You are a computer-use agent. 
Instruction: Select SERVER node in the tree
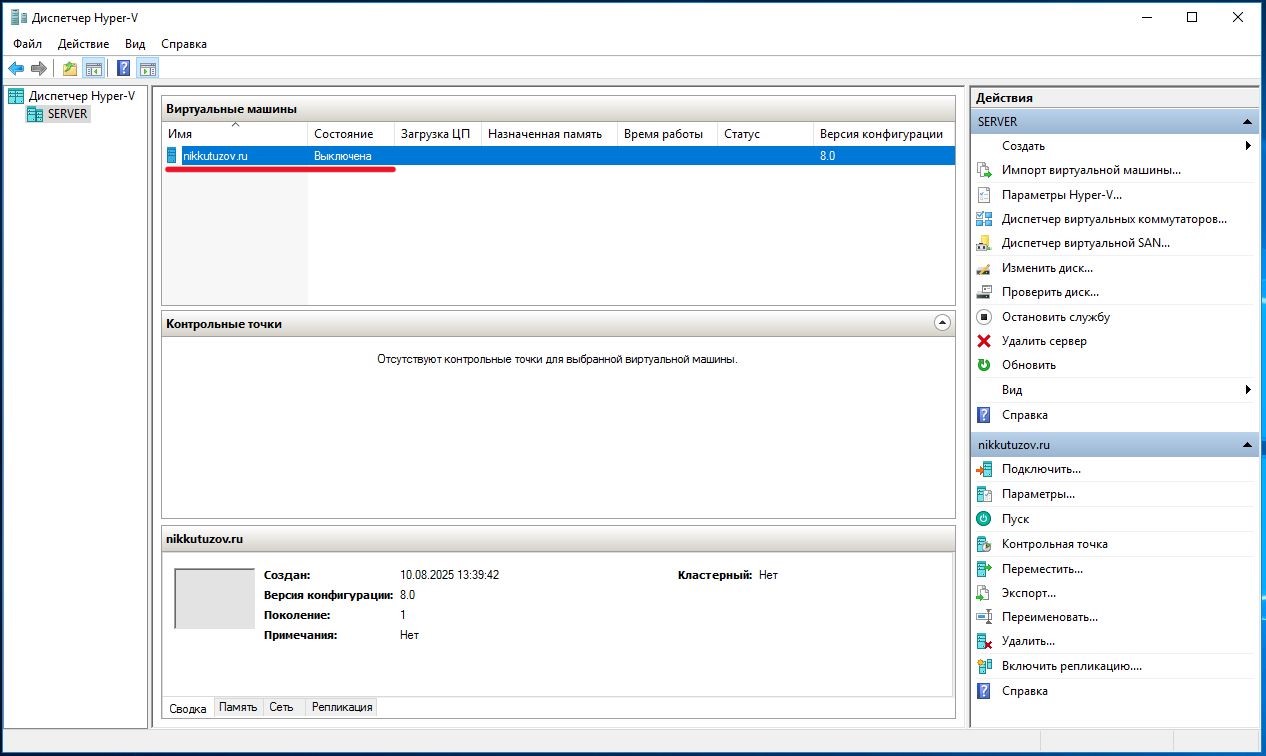[67, 114]
